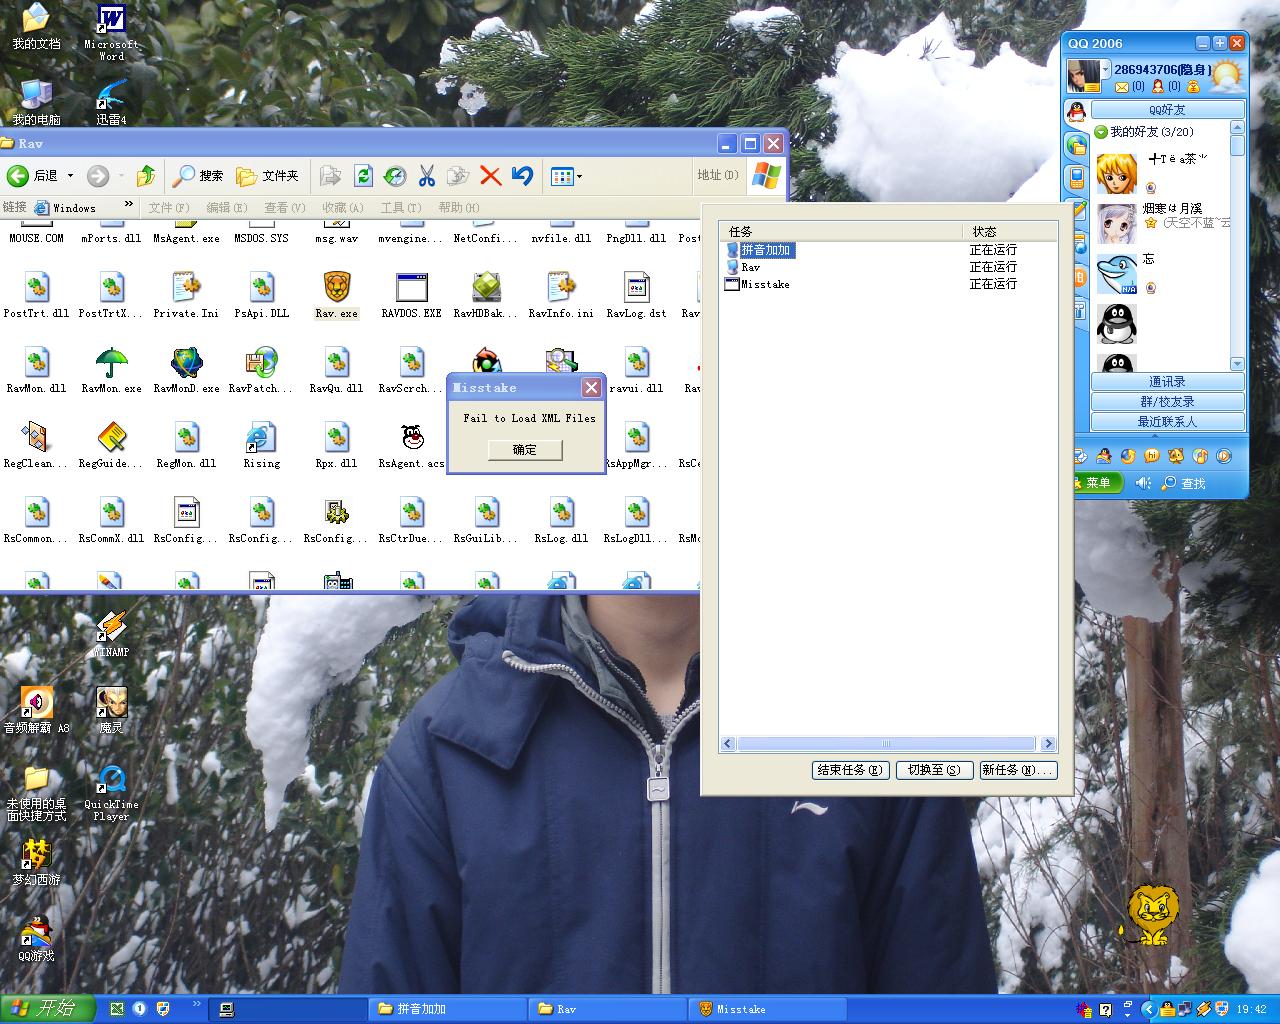Open the 收藏(A) menu
1280x1024 pixels.
343,208
